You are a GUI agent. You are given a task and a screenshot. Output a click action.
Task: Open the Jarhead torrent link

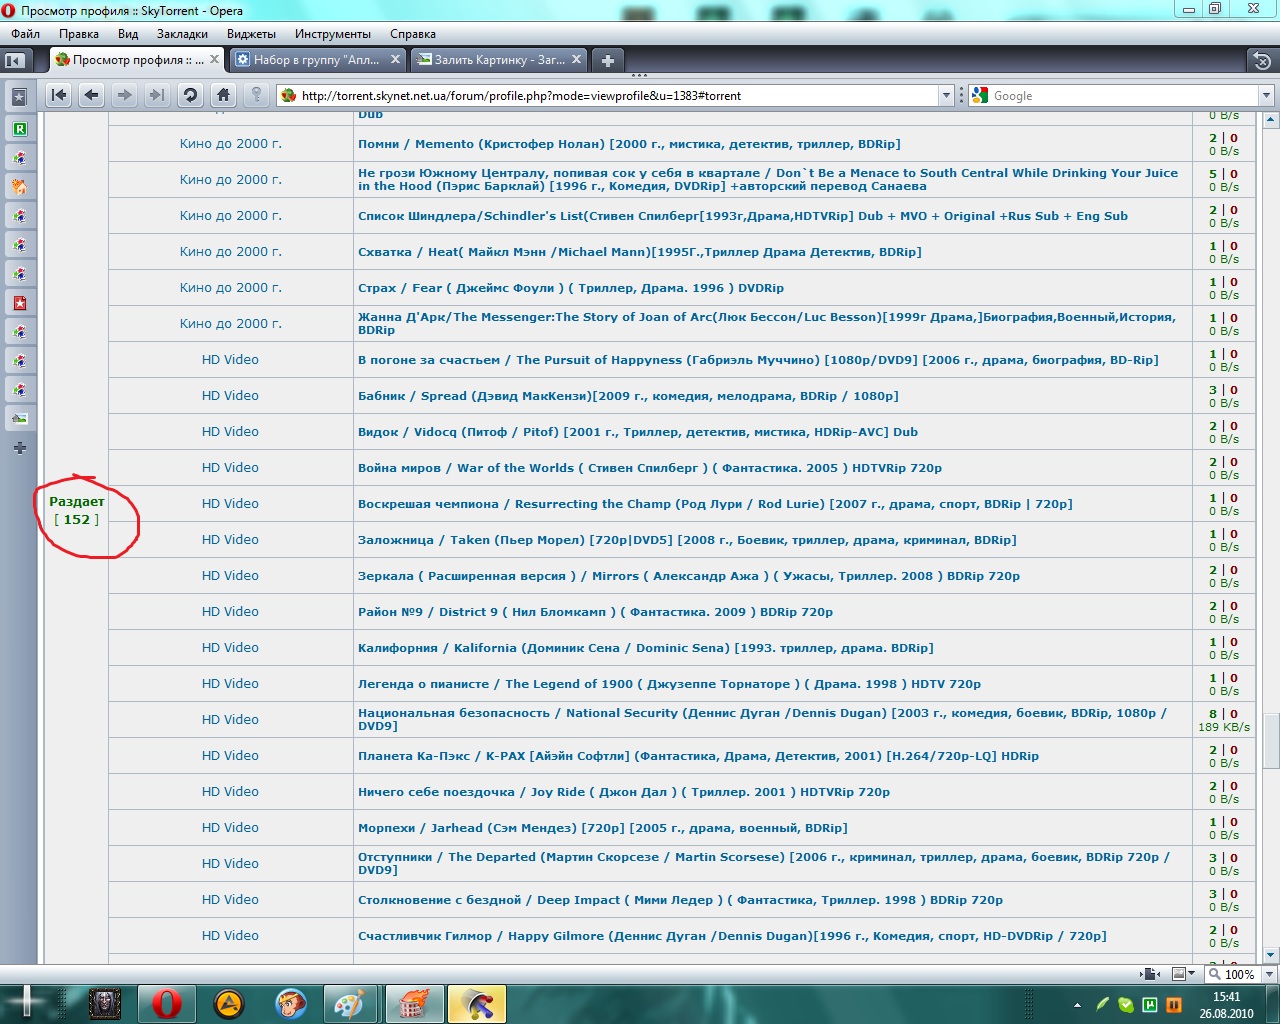(603, 828)
